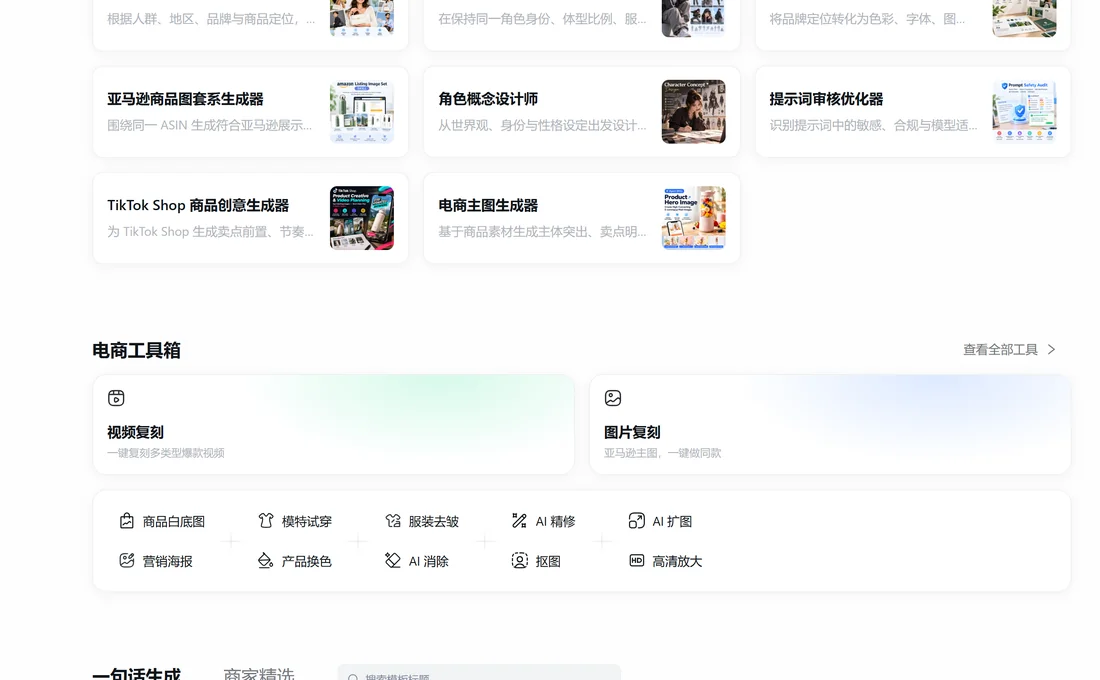The height and width of the screenshot is (680, 1100).
Task: Click the 高清放大 HD icon
Action: 636,561
